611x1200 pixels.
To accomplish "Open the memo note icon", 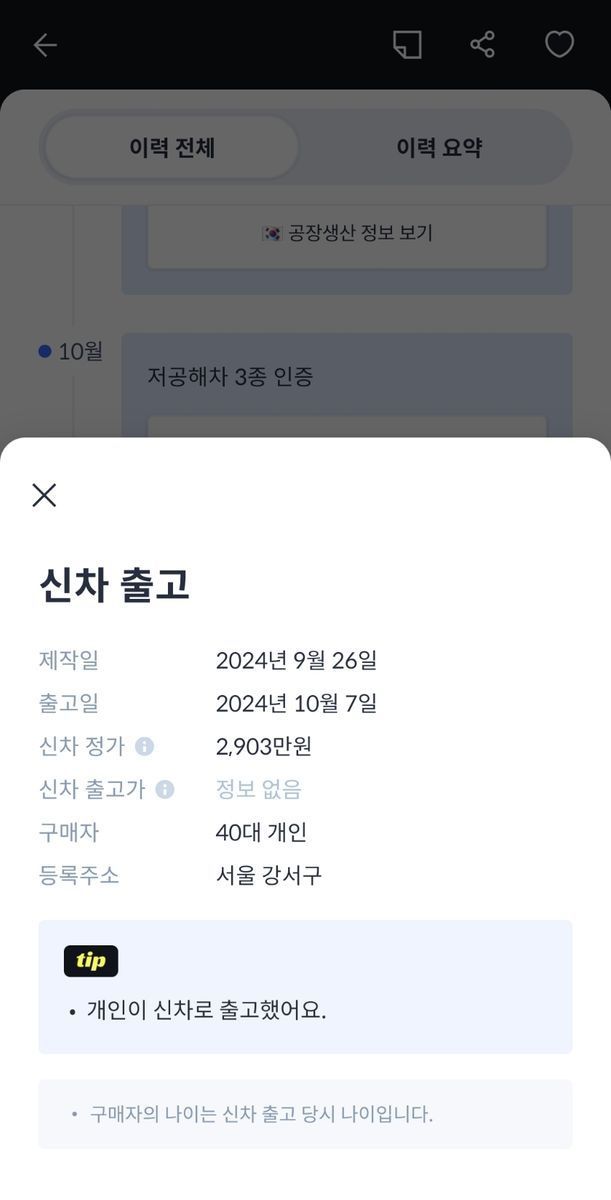I will pos(407,45).
